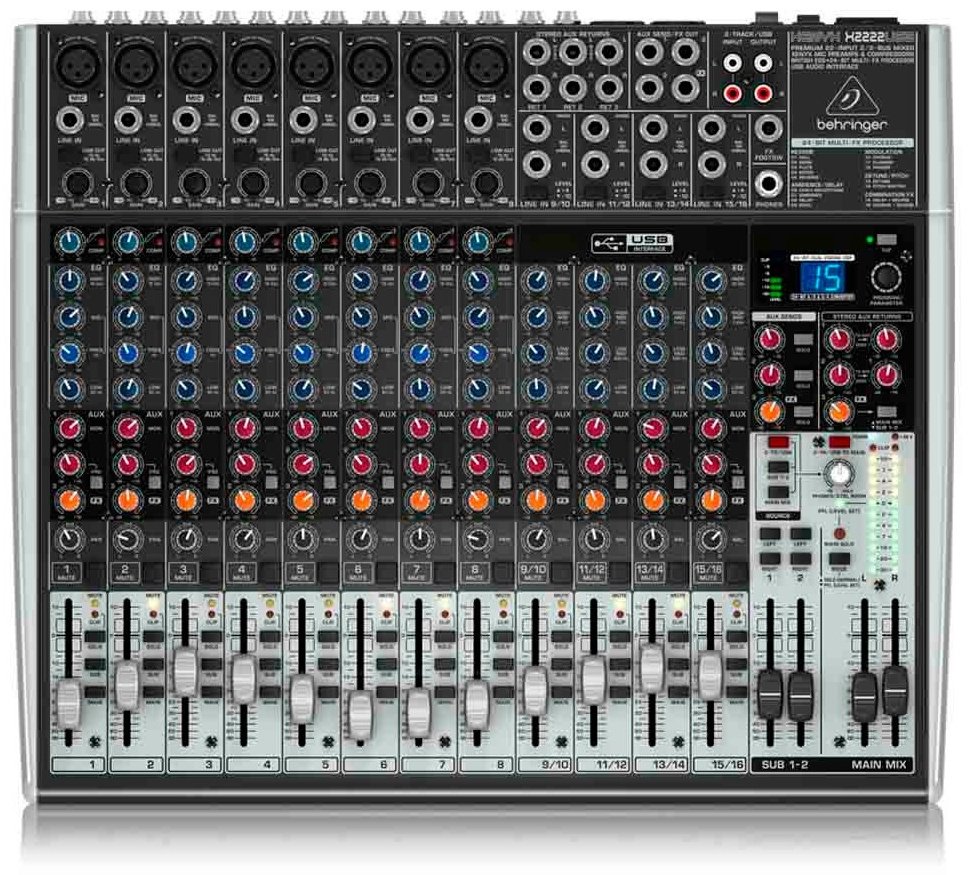Toggle the MAIN routing button on channel 4

(270, 692)
